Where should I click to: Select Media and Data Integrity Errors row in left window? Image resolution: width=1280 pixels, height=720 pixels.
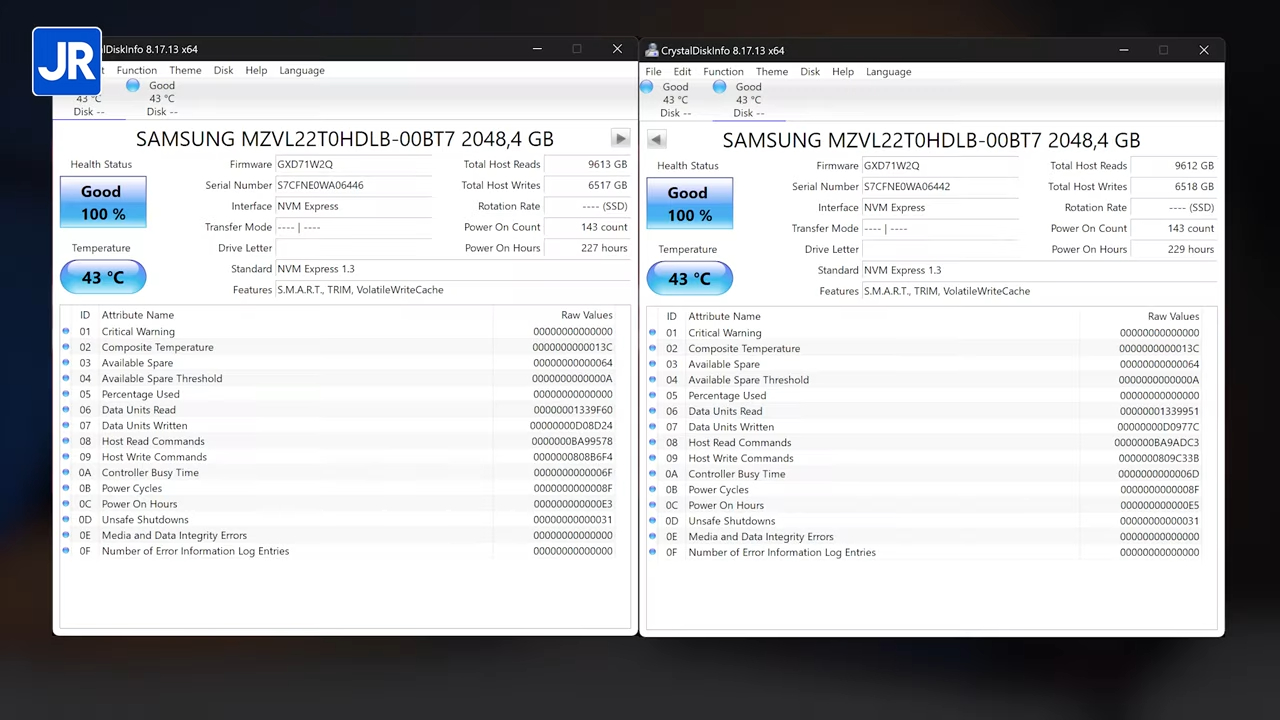(x=345, y=535)
